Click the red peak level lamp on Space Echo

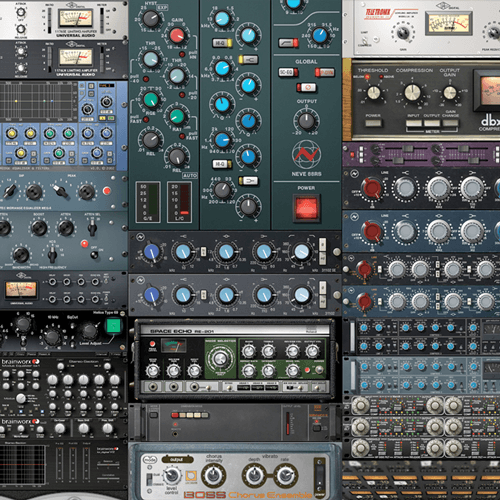click(152, 344)
